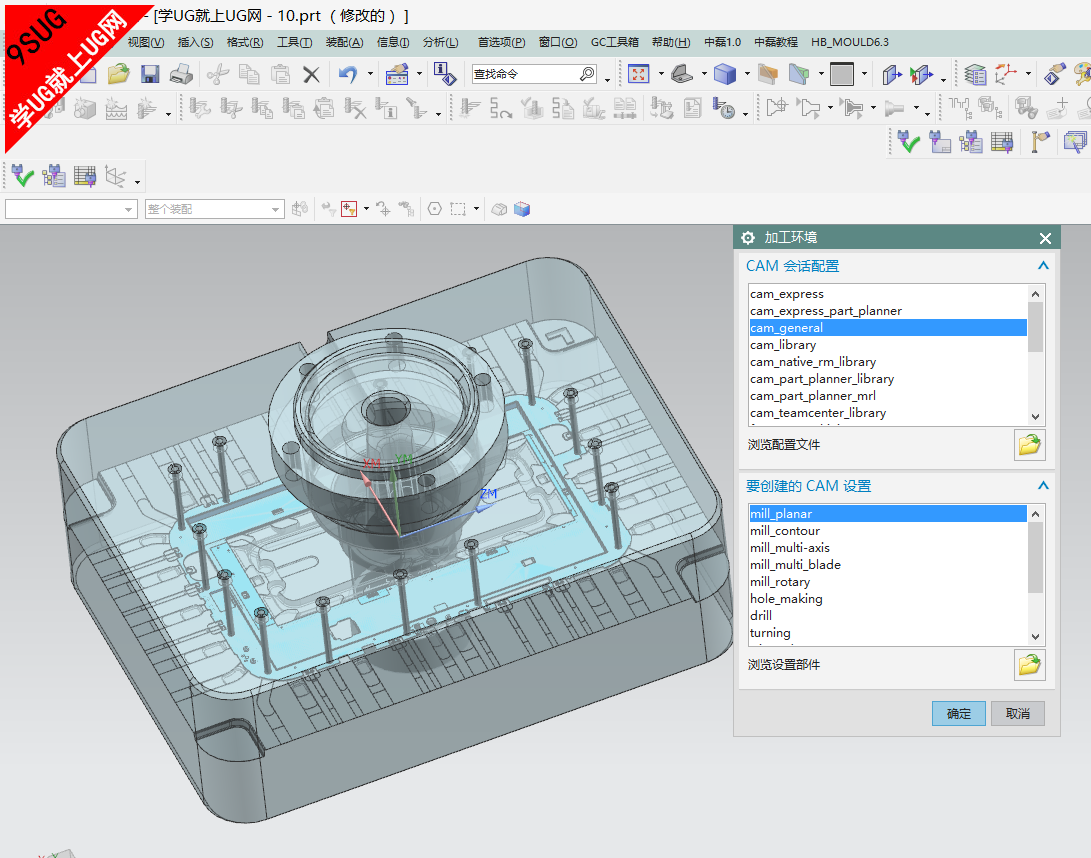Click the Paste clipboard icon
The width and height of the screenshot is (1091, 858).
tap(280, 74)
